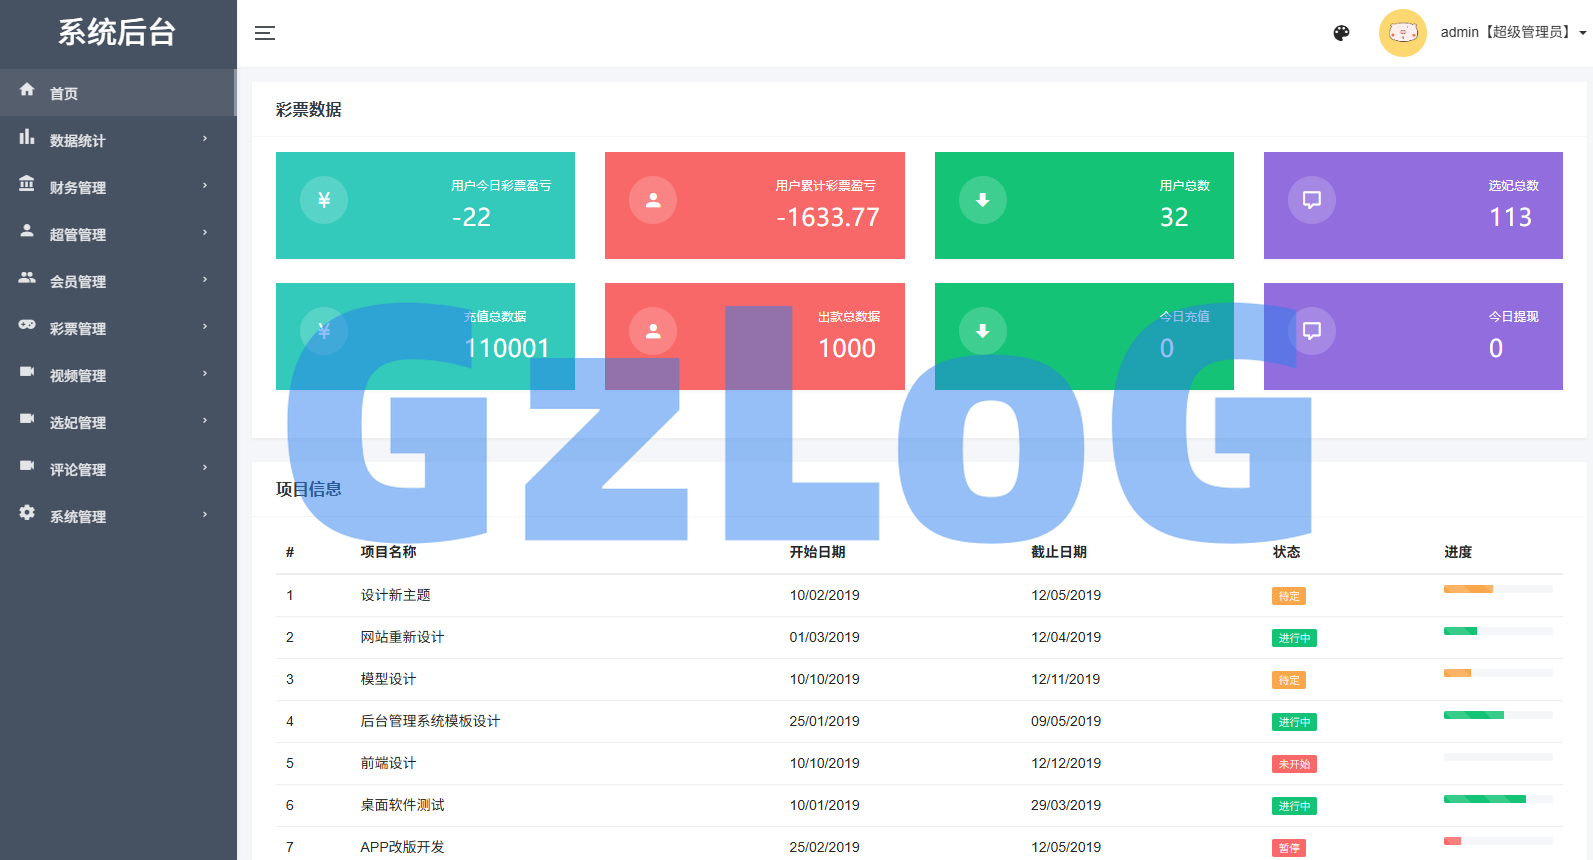Click the 选妃管理 camera icon
Viewport: 1593px width, 860px height.
point(27,419)
